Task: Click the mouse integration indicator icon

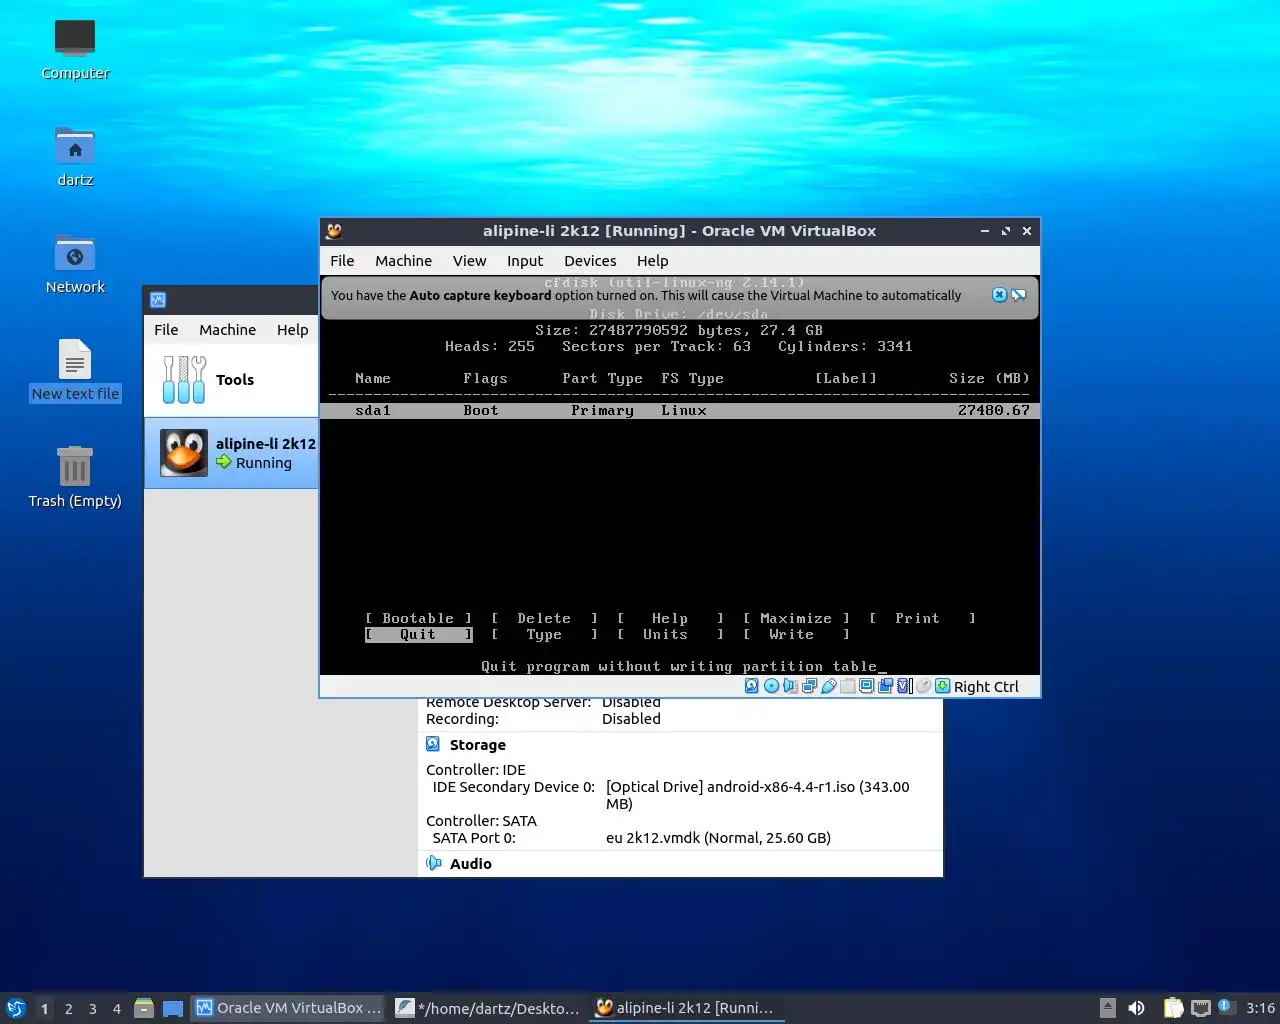Action: point(924,686)
